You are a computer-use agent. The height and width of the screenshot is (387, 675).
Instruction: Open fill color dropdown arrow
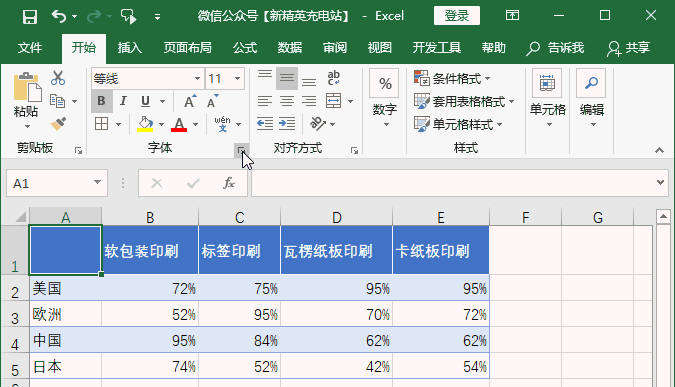point(161,124)
